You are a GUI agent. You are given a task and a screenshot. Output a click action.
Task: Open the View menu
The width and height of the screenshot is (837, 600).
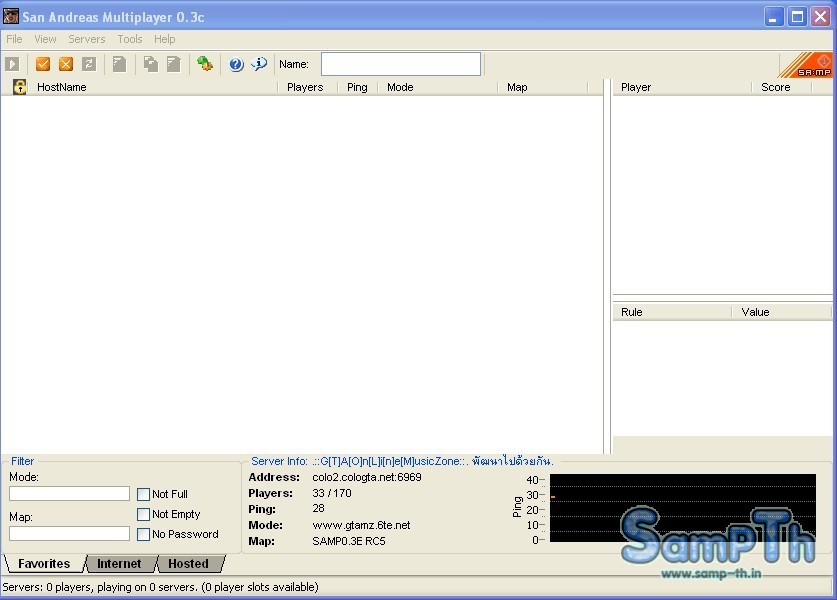[45, 39]
